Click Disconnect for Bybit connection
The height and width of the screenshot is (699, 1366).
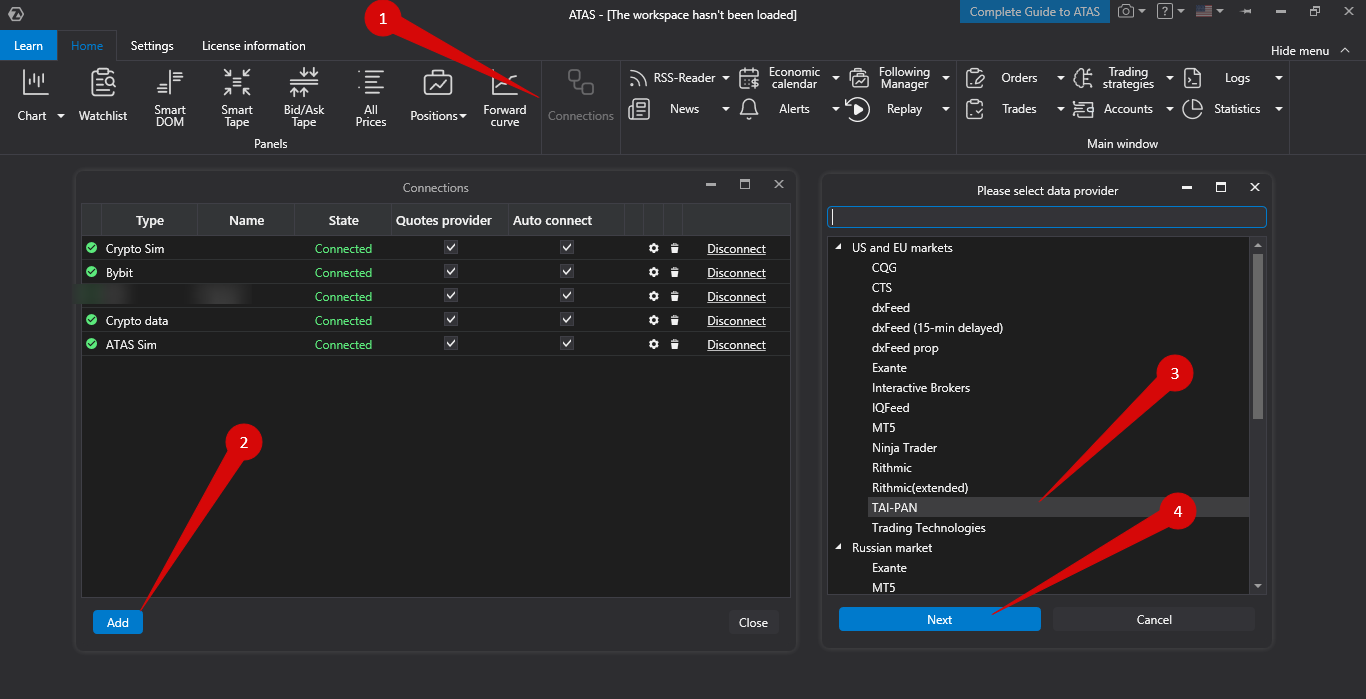736,273
